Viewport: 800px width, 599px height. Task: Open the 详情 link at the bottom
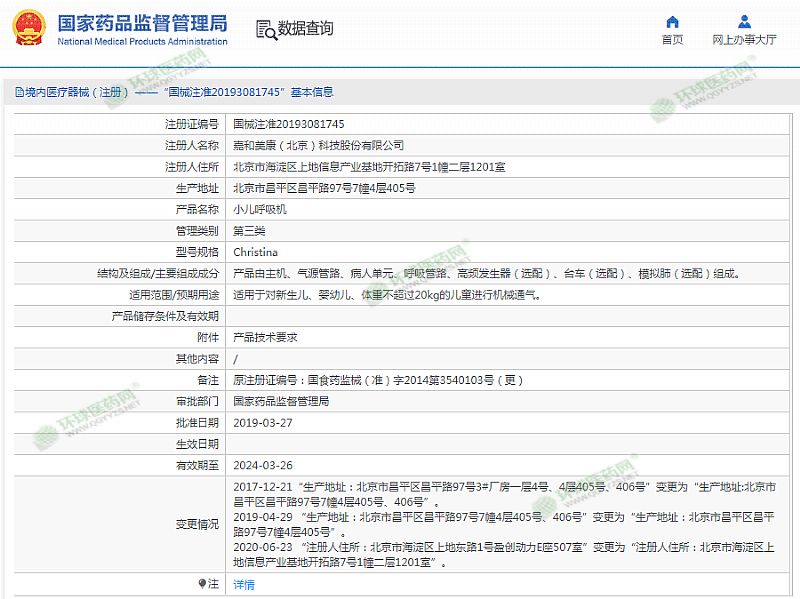pos(243,585)
